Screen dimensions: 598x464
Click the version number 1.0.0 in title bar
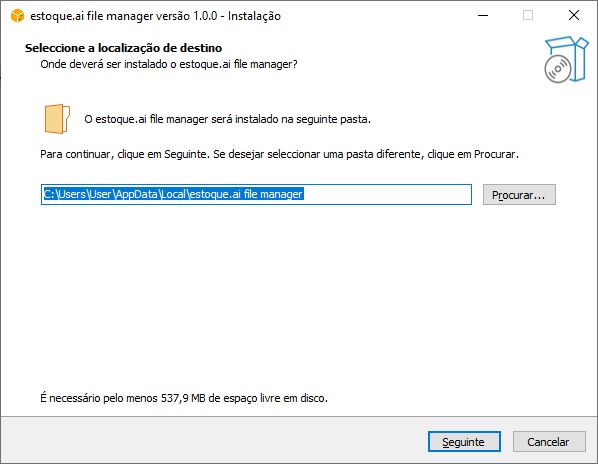pyautogui.click(x=205, y=16)
